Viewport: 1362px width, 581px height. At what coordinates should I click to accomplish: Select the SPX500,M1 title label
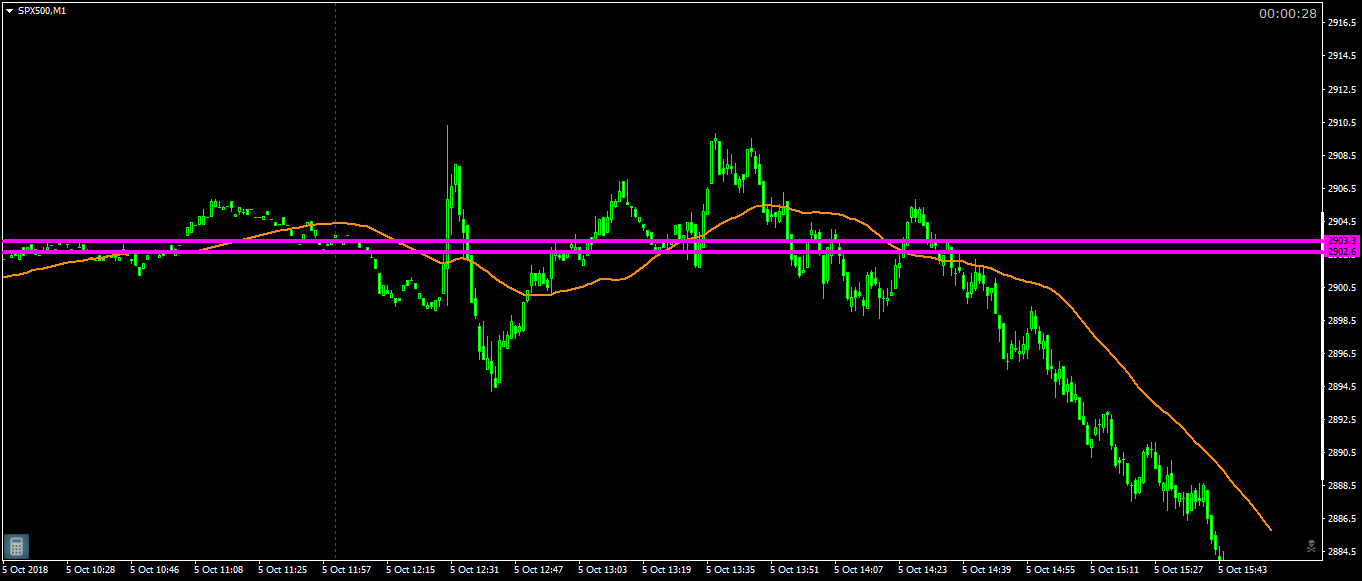(42, 8)
